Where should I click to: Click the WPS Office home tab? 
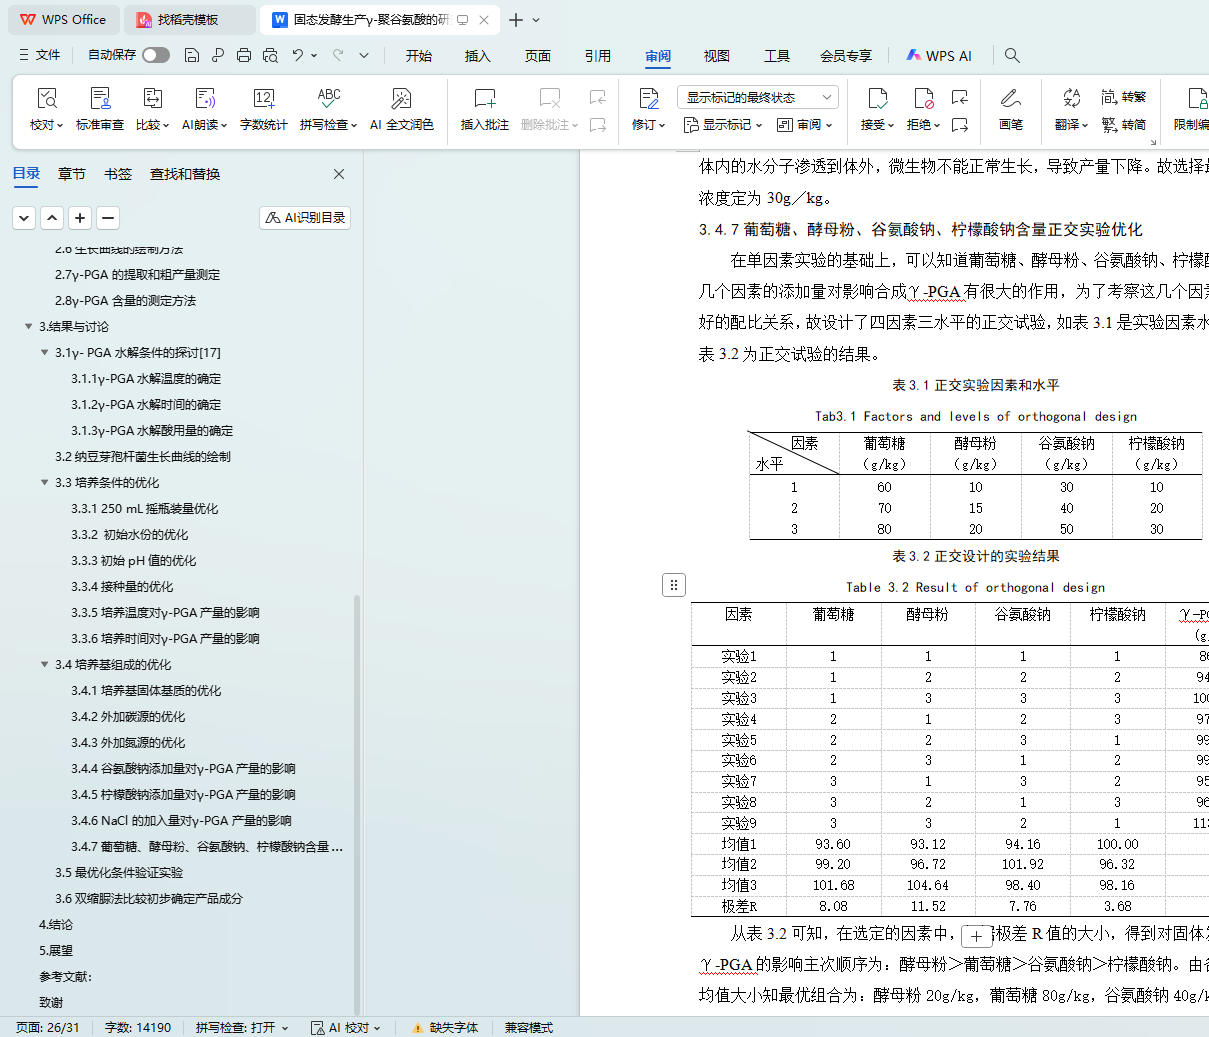[63, 20]
